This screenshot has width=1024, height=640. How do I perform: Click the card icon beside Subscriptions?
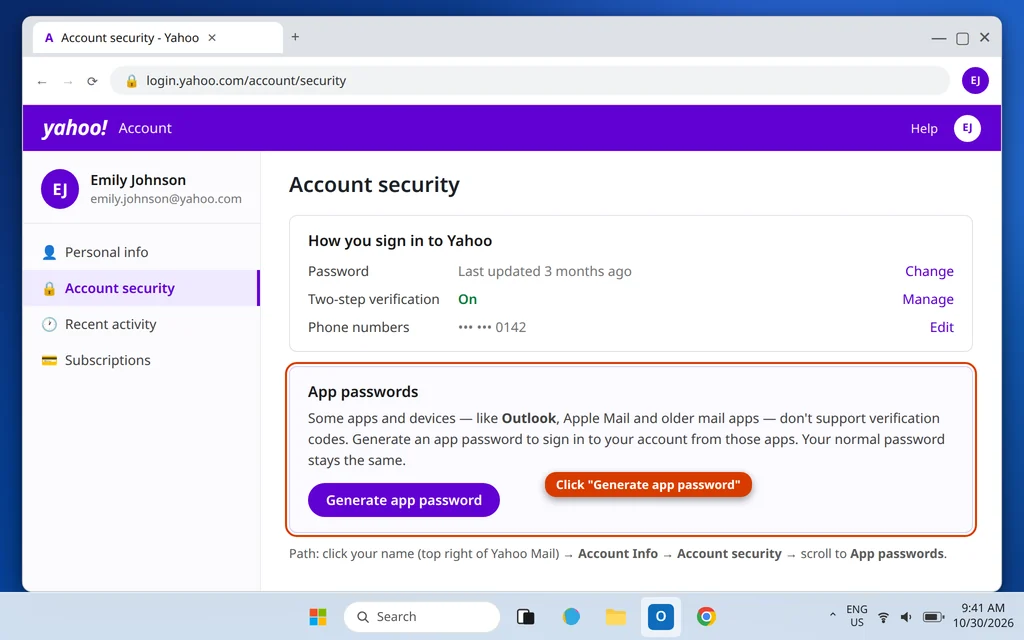[49, 360]
